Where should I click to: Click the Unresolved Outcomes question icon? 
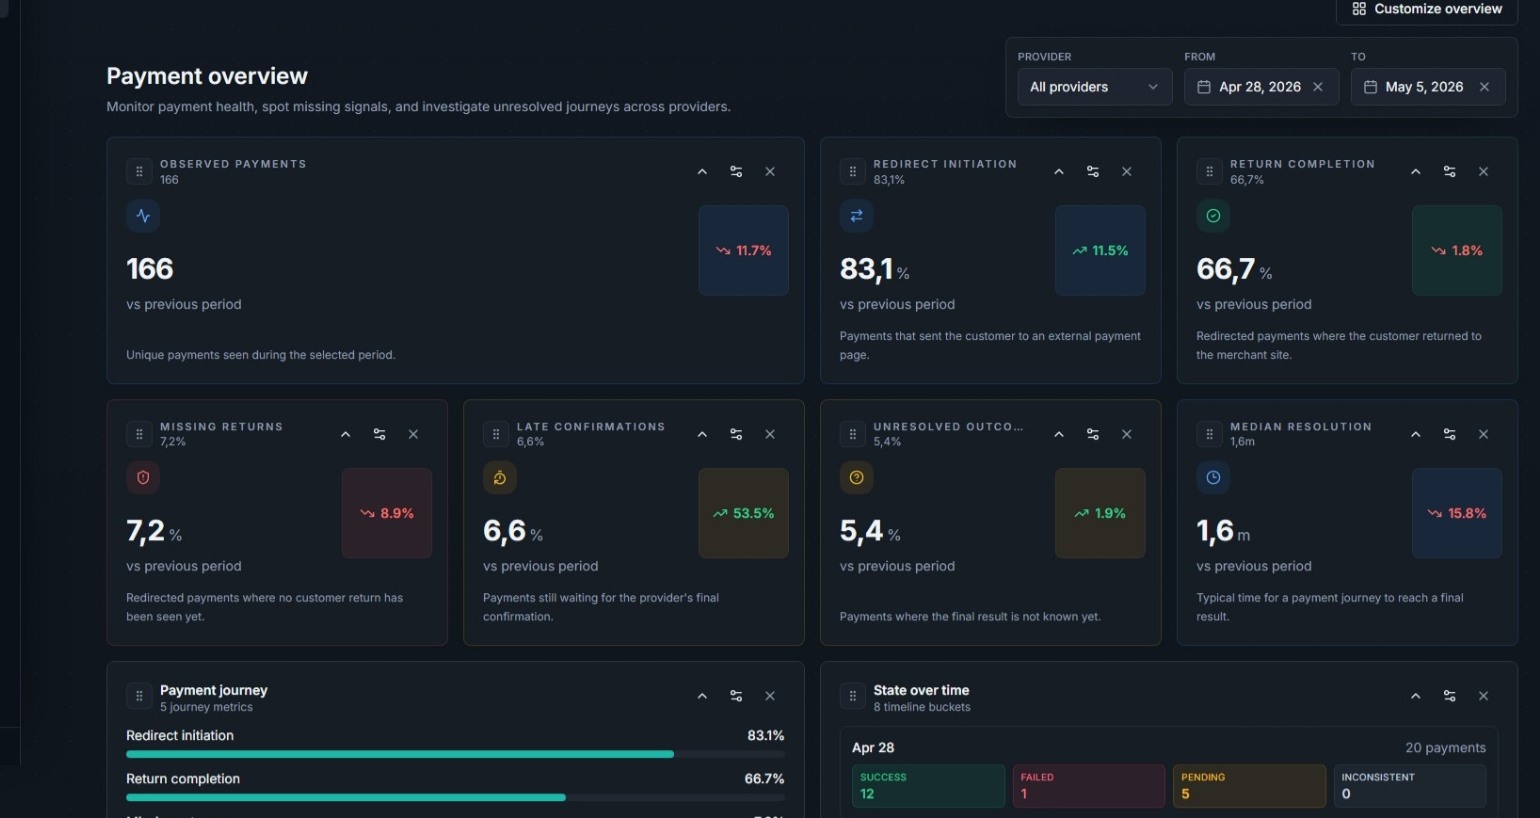pyautogui.click(x=857, y=478)
